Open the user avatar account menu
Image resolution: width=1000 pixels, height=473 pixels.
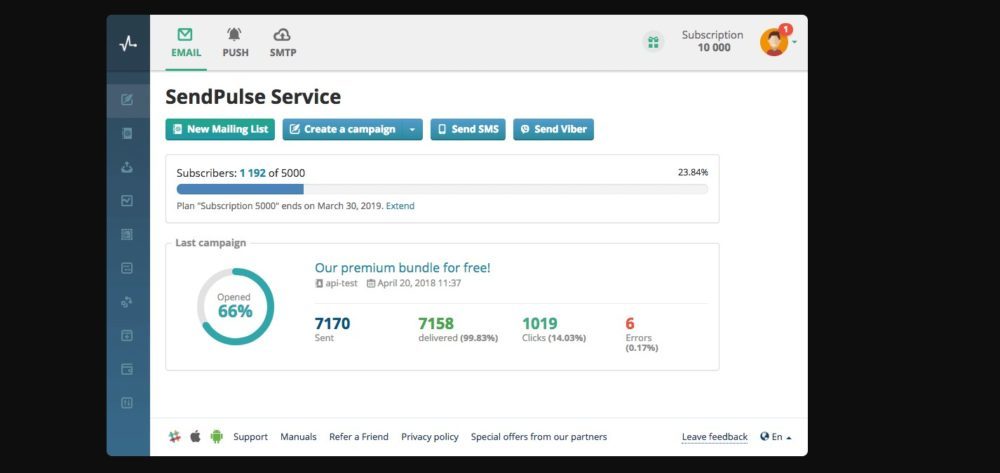click(x=775, y=42)
